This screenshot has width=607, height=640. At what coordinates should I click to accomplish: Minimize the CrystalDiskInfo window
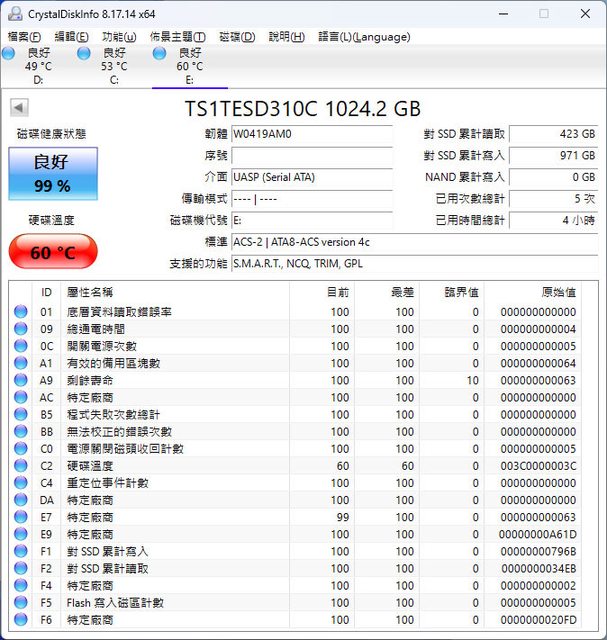click(504, 14)
